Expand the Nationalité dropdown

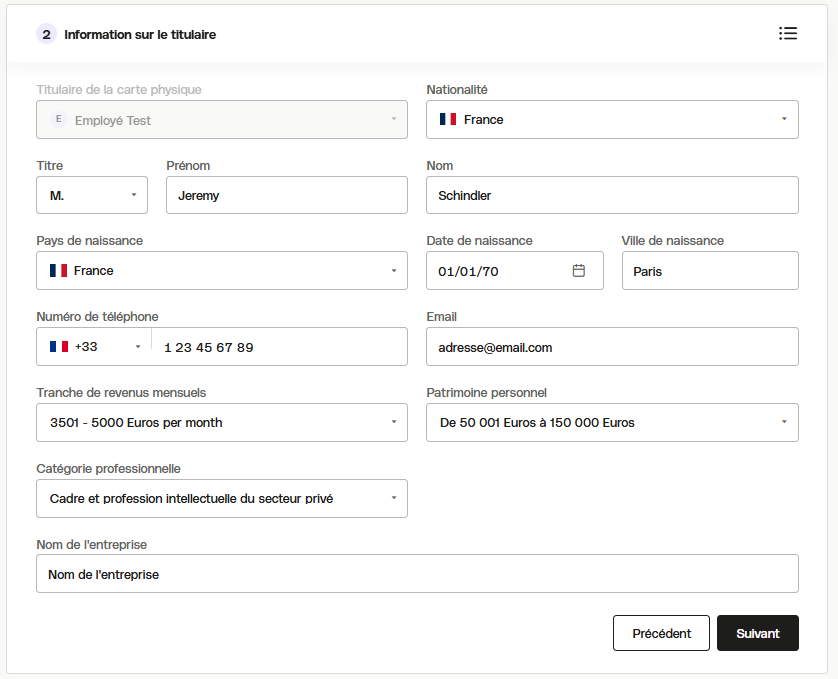click(612, 119)
